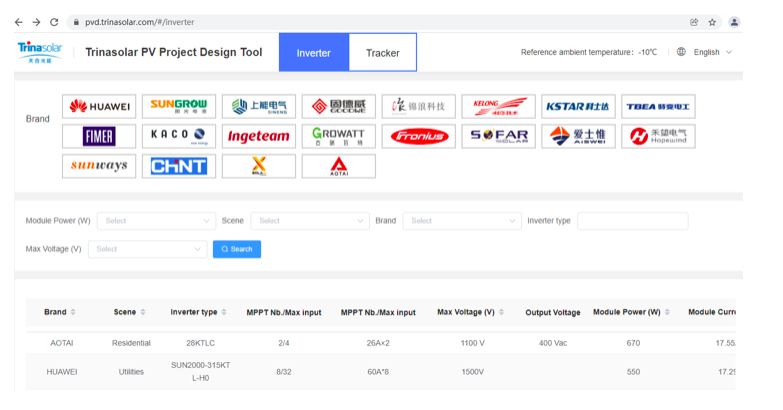Switch to the Tracker tab

(x=383, y=52)
